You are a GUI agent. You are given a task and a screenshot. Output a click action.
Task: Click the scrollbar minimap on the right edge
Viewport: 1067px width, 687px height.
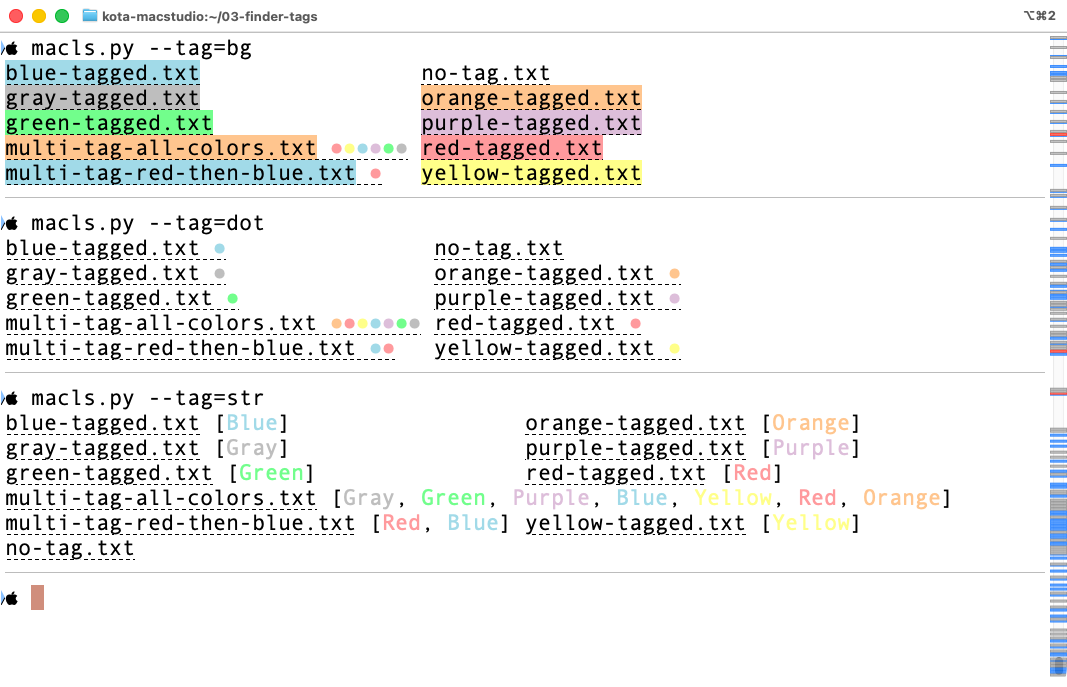click(1058, 354)
